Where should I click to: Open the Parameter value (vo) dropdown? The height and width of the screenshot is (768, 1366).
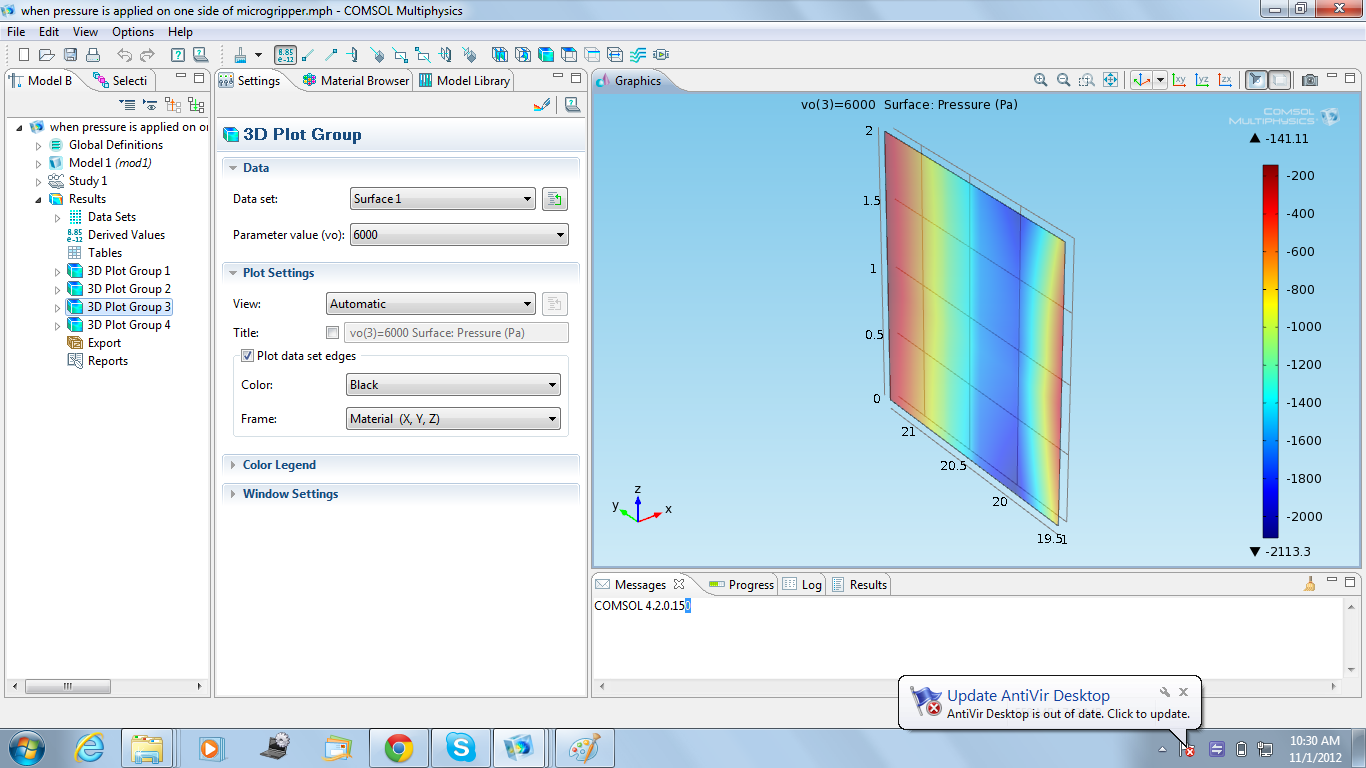459,235
